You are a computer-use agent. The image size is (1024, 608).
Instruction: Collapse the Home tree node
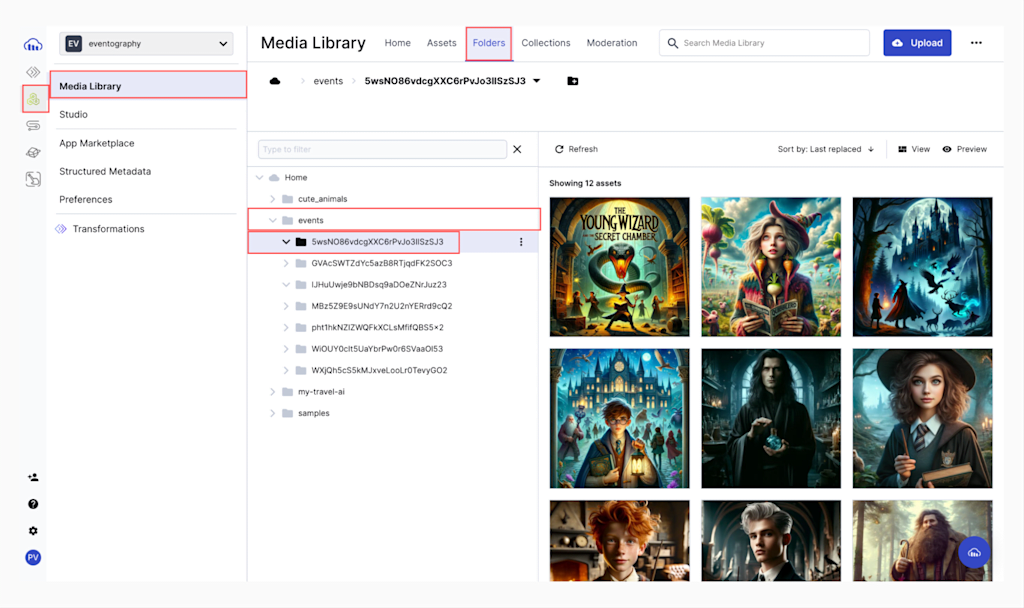click(x=259, y=178)
